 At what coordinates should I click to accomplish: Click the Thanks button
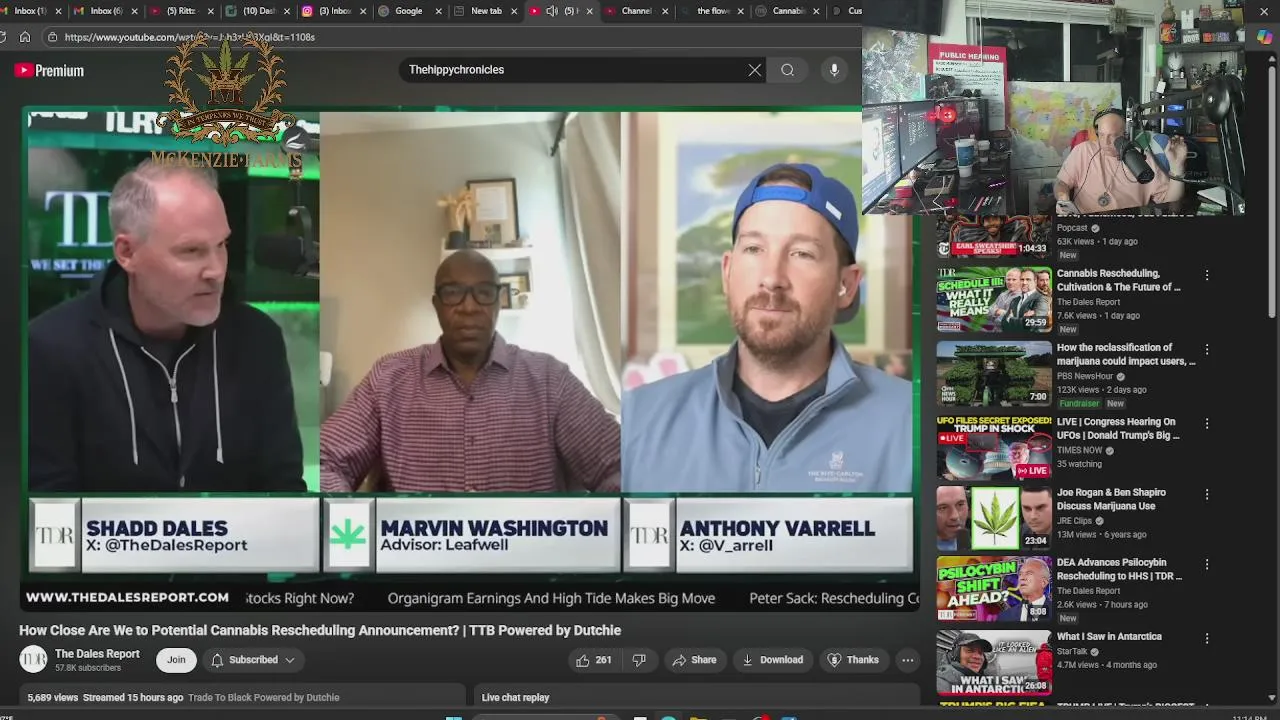pyautogui.click(x=853, y=660)
